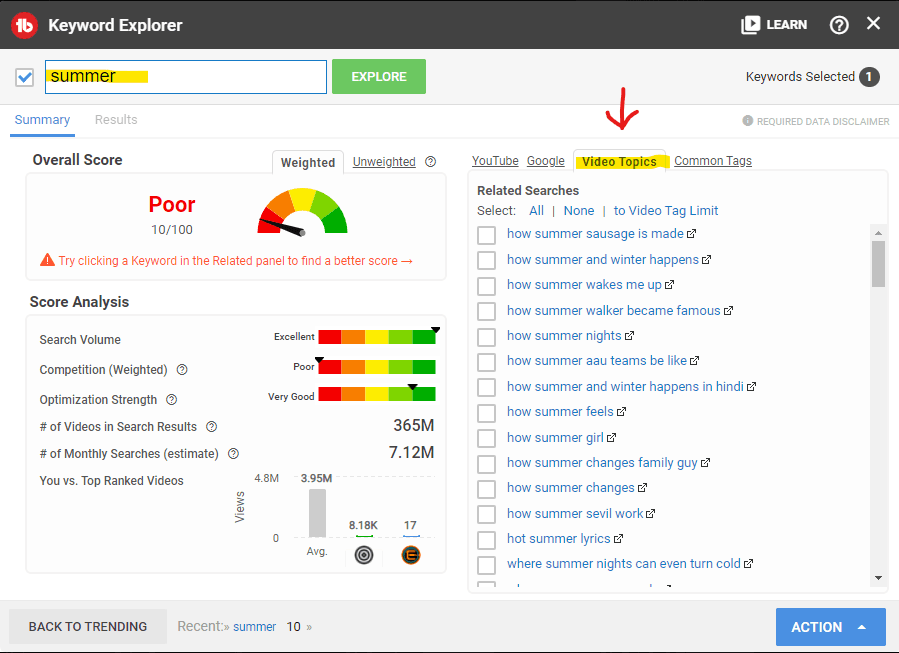Screen dimensions: 899x653
Task: Open the Common Tags tab
Action: click(x=713, y=161)
